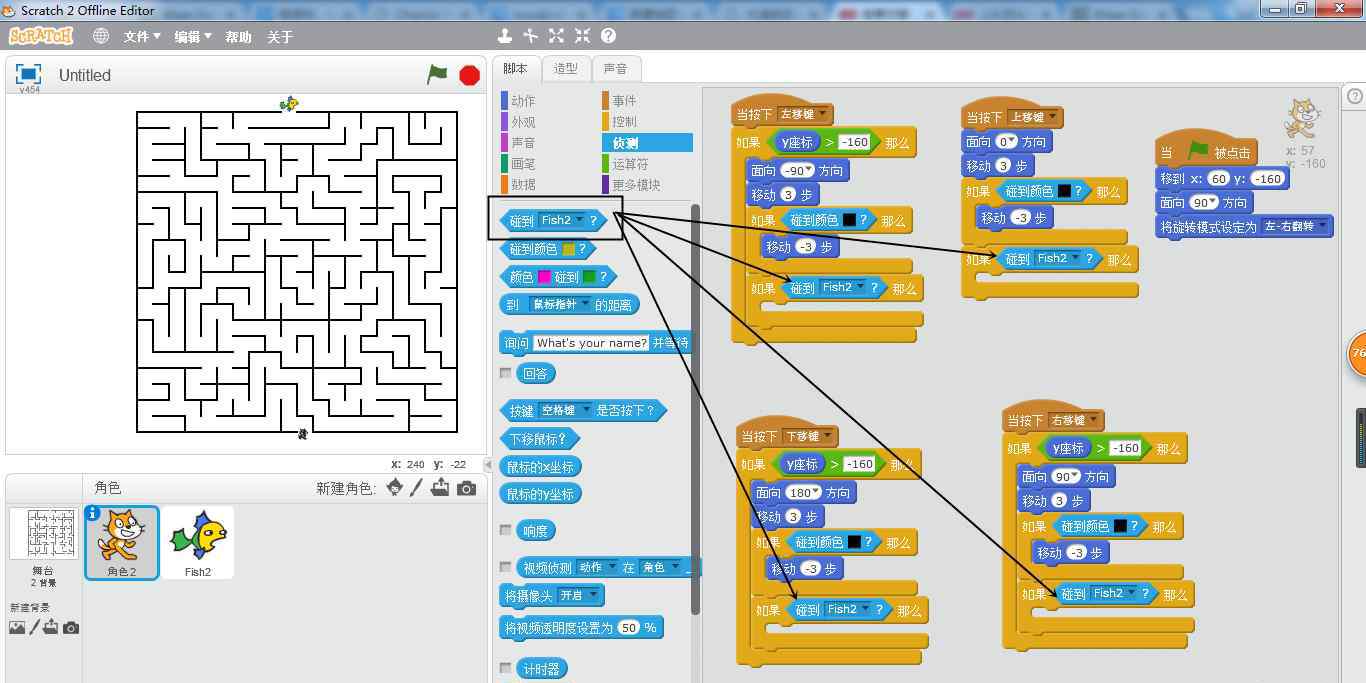Create new sprite from camera icon
The height and width of the screenshot is (683, 1366).
[x=466, y=488]
